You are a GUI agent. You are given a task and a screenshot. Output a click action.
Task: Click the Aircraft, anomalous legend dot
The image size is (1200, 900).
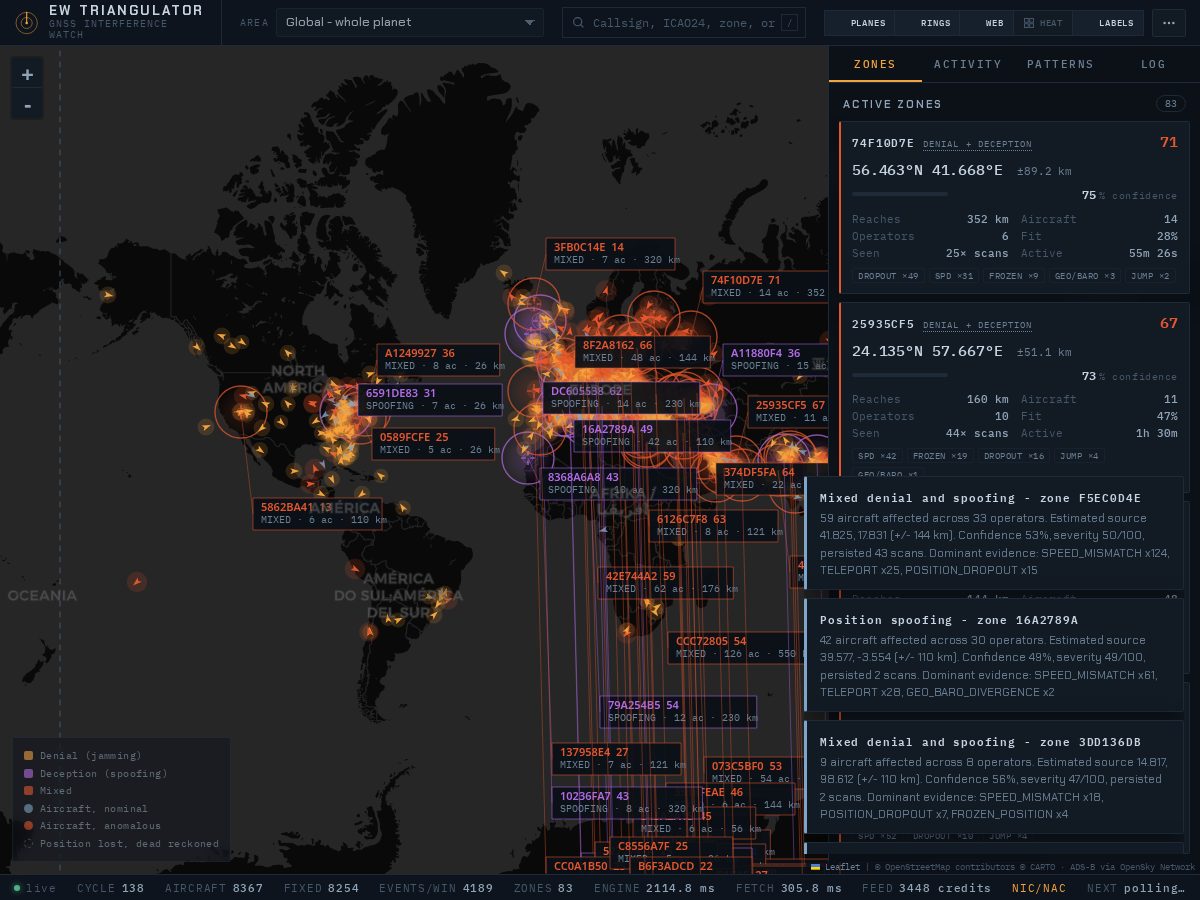pos(29,826)
